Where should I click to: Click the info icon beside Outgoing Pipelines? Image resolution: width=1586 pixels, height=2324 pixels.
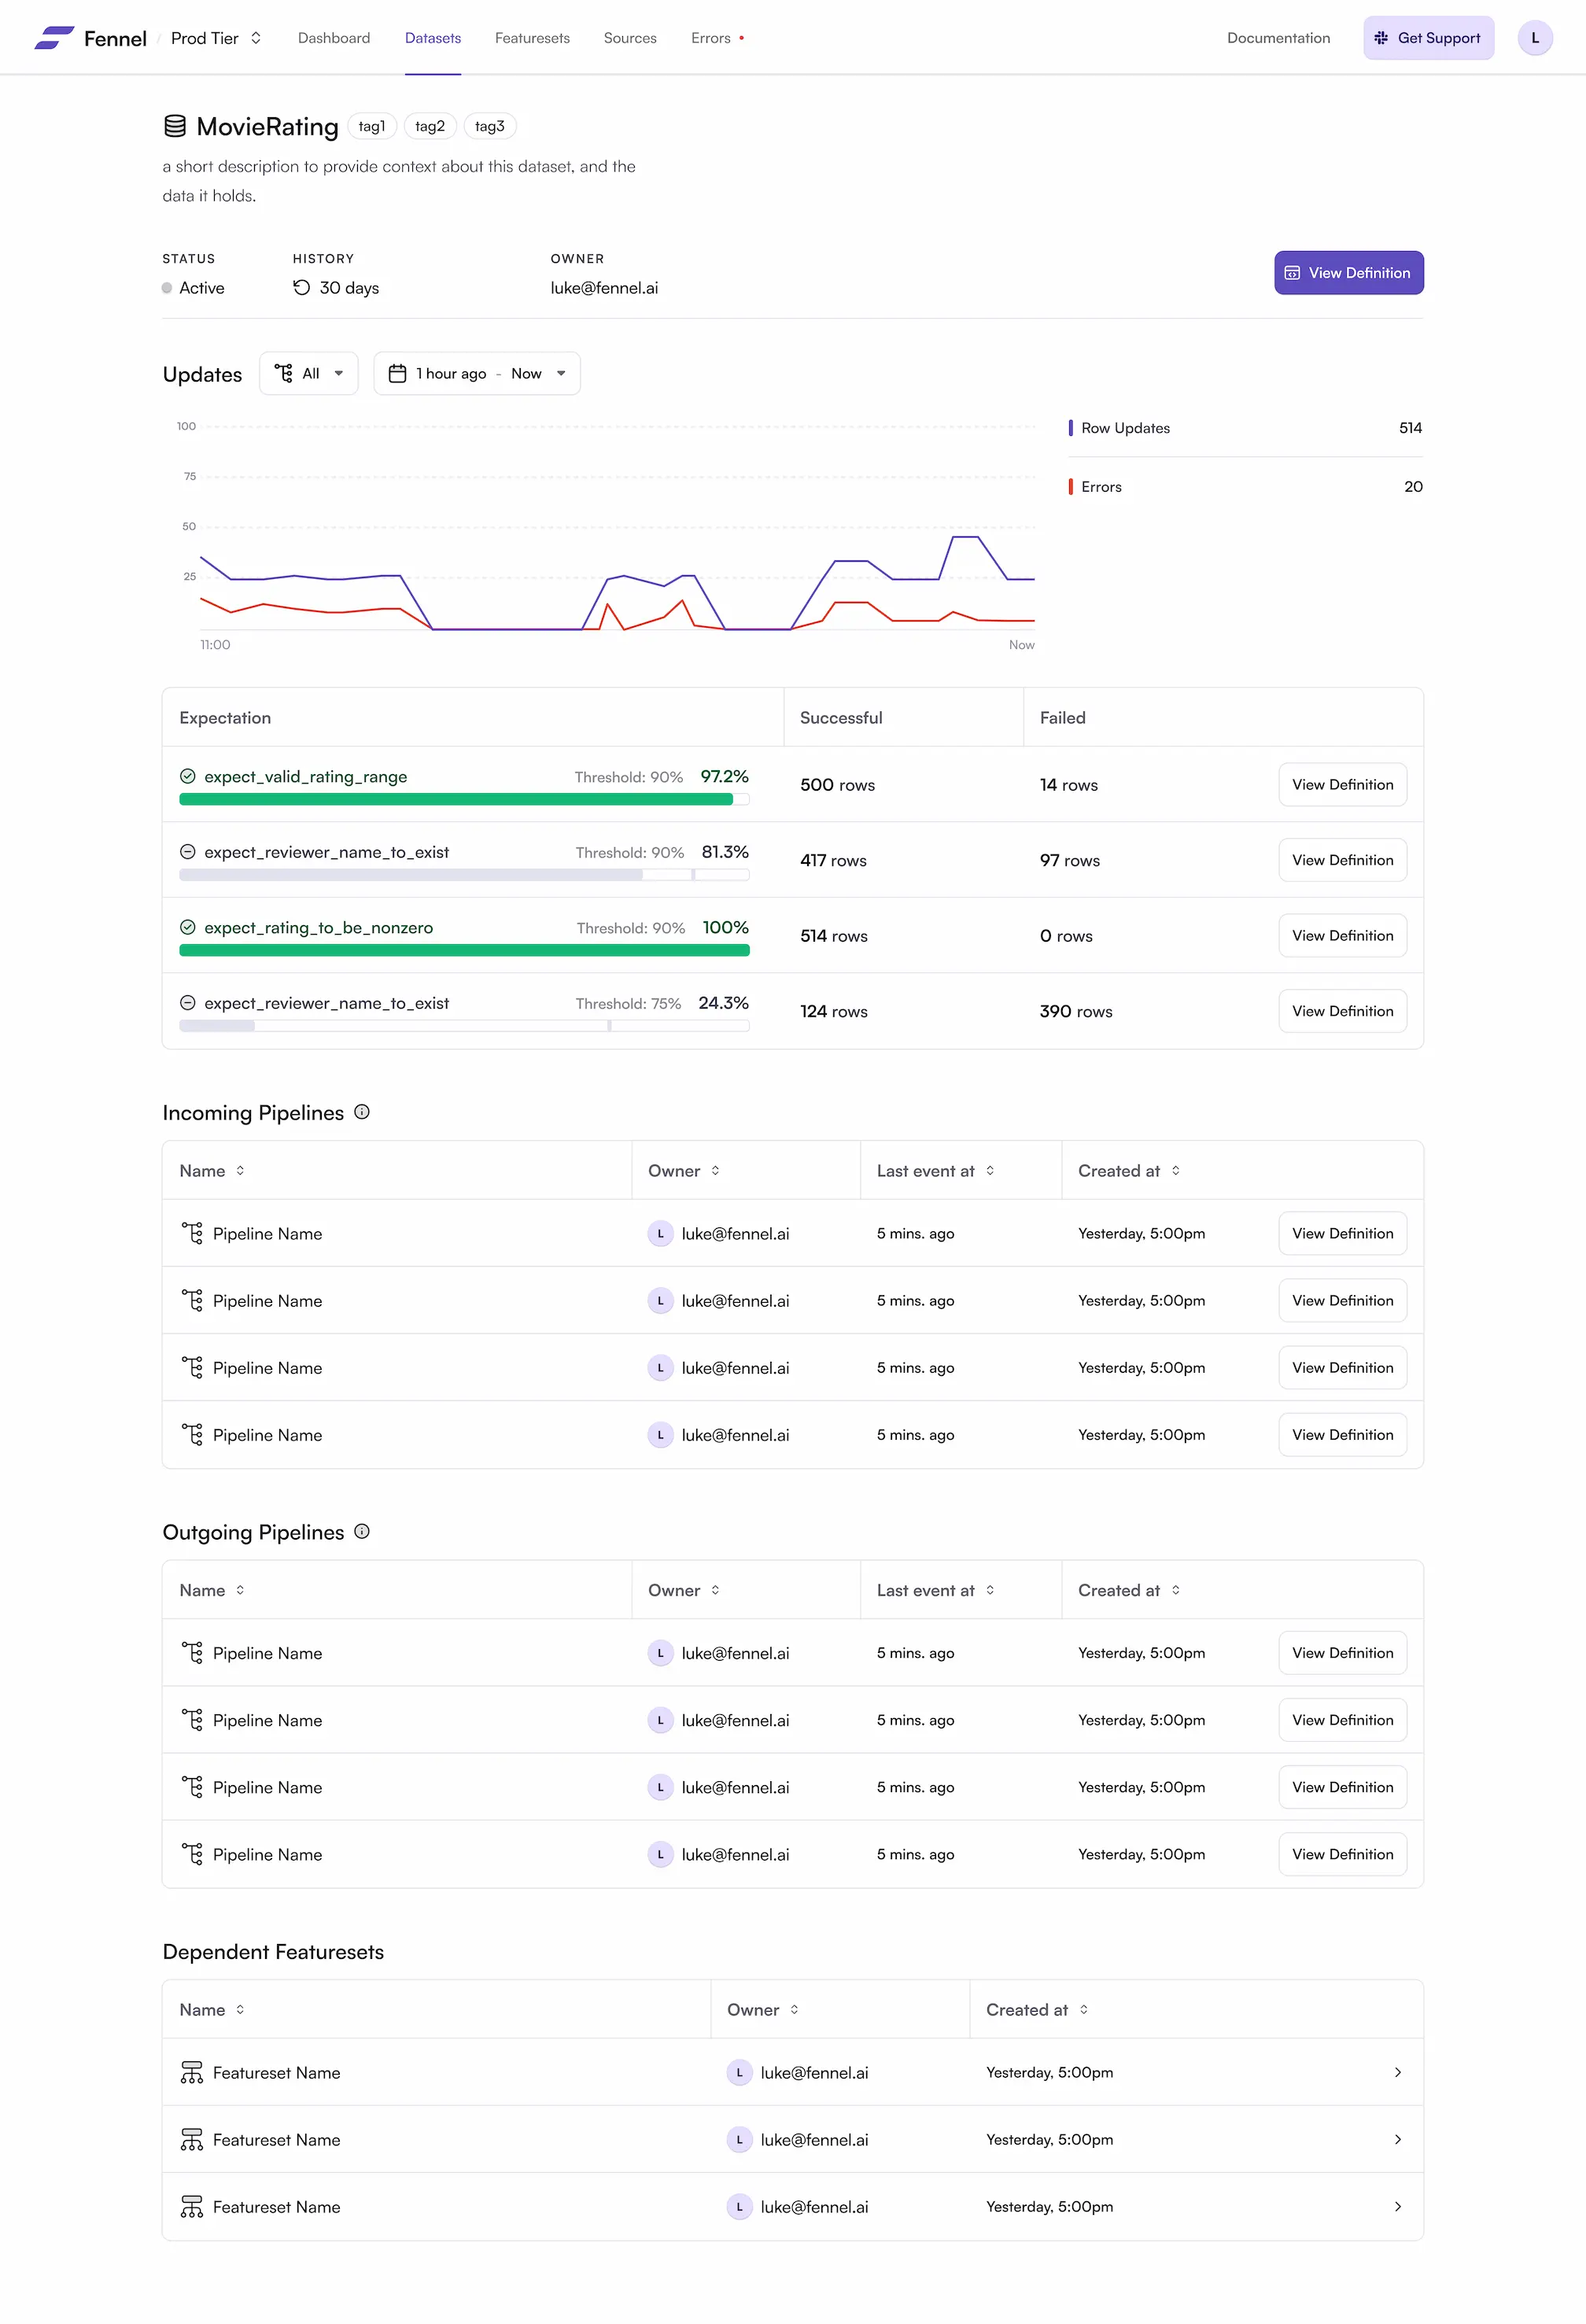[362, 1531]
